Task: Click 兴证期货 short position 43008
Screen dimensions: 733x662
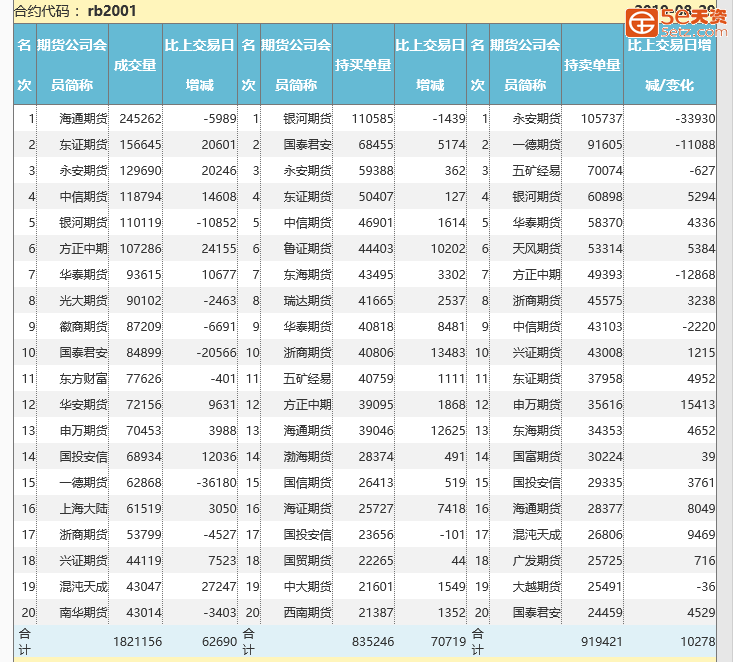Action: 605,353
